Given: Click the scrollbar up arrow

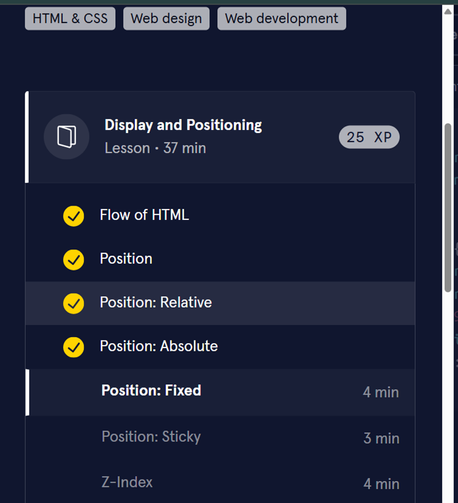Looking at the screenshot, I should pos(448,12).
